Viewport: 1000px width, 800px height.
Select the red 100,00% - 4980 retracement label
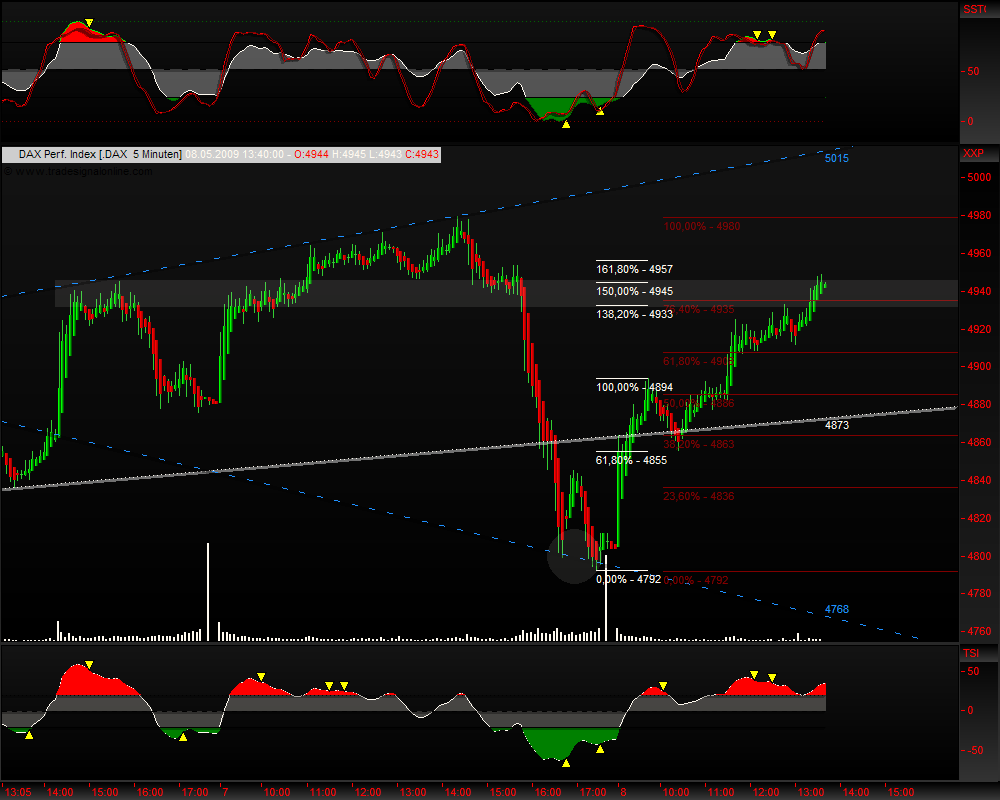pyautogui.click(x=702, y=226)
